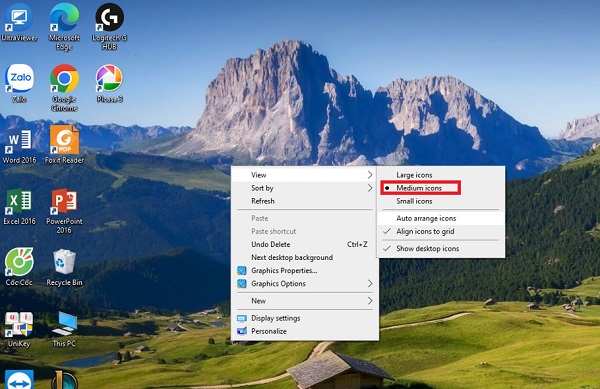Choose Small icons view option
This screenshot has width=600, height=389.
(x=441, y=201)
